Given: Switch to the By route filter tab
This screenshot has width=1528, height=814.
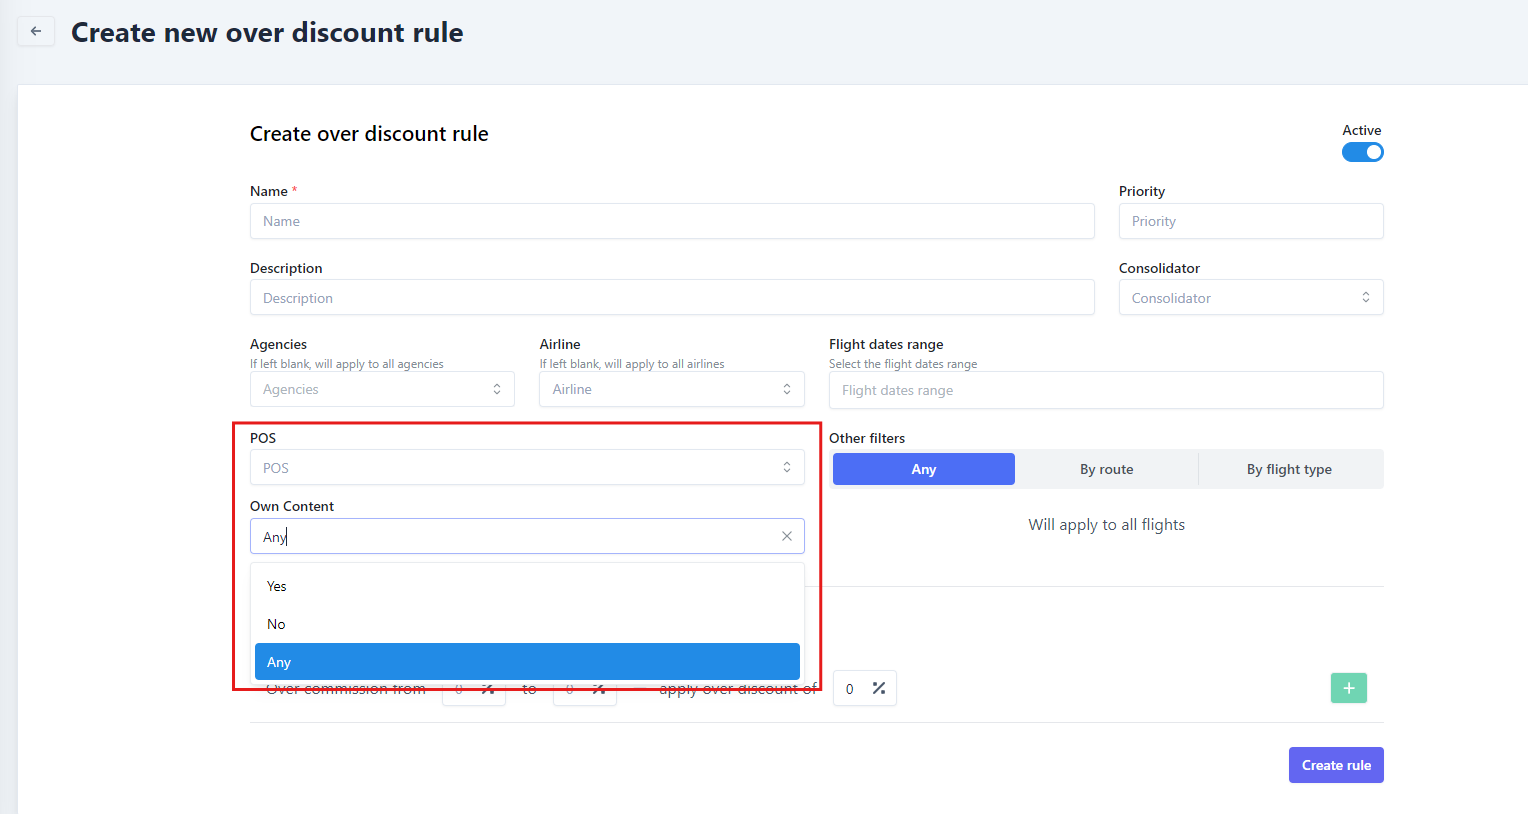Looking at the screenshot, I should tap(1106, 469).
